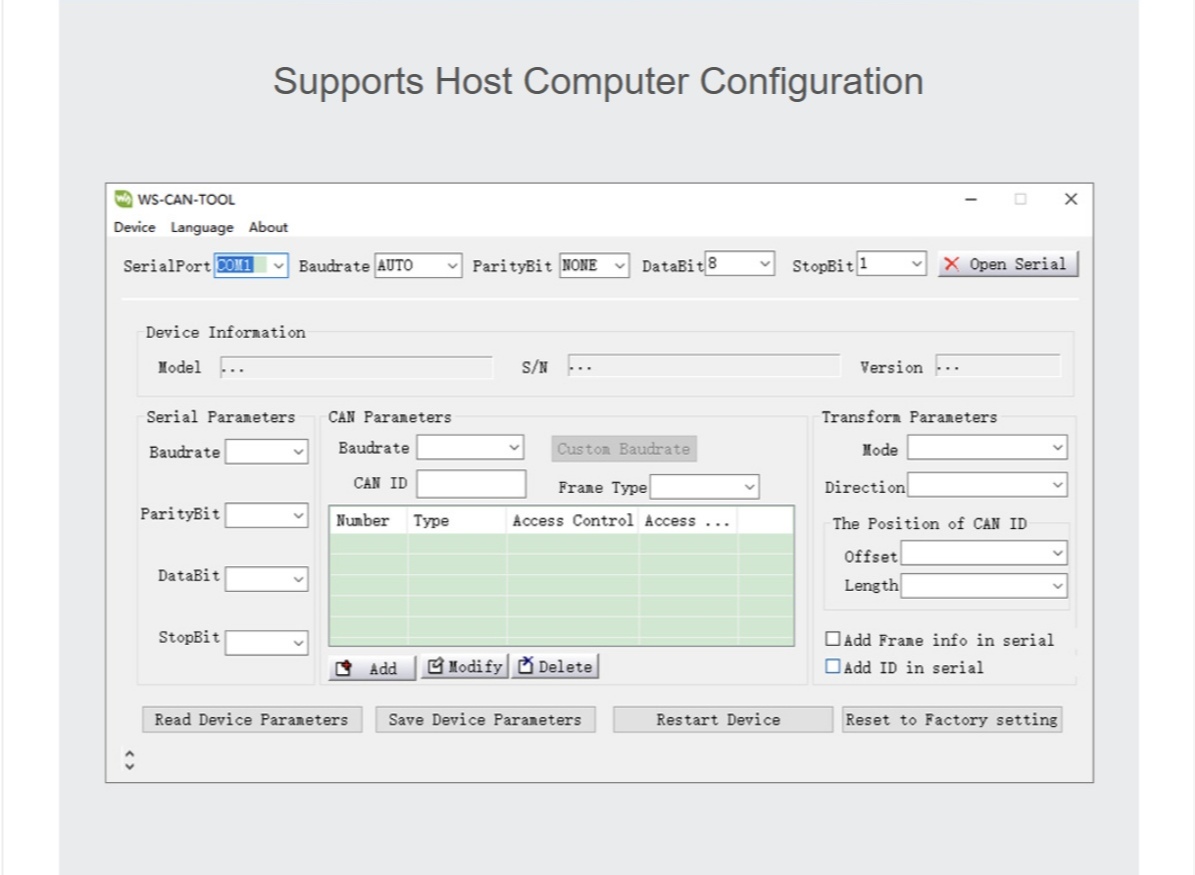Check the Add ID in serial option

pos(833,667)
